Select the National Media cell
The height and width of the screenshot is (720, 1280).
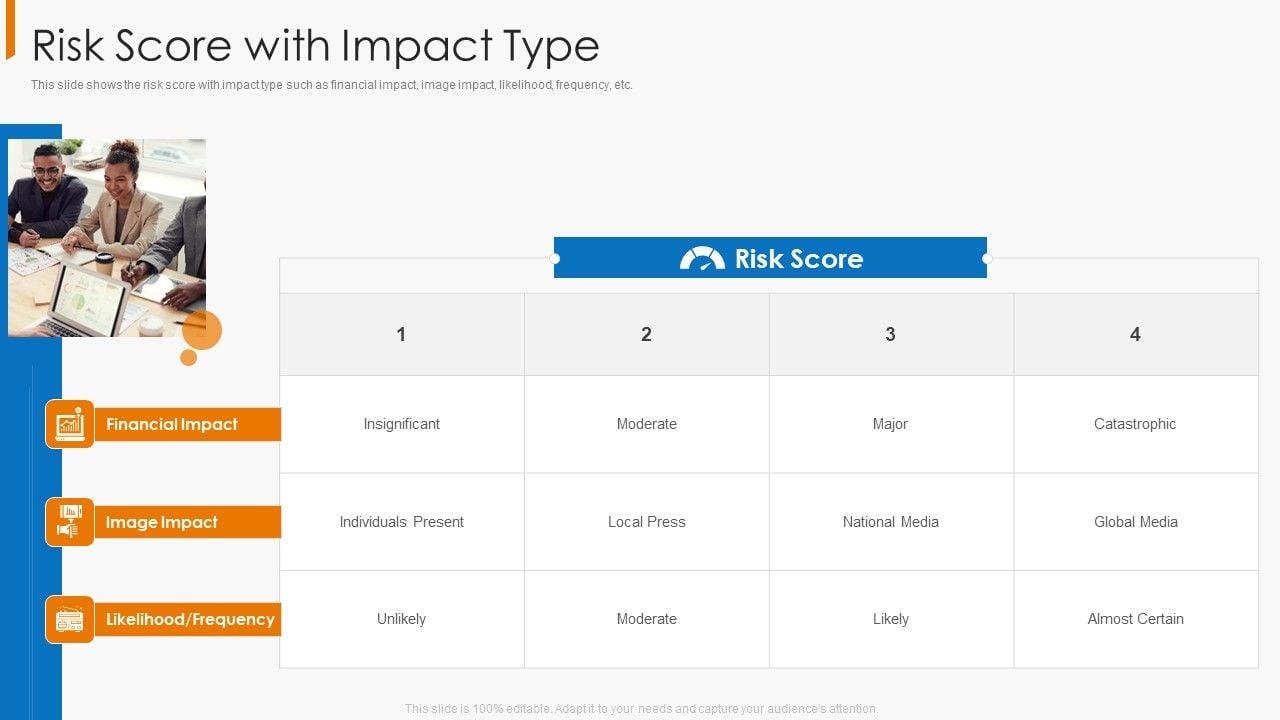890,522
